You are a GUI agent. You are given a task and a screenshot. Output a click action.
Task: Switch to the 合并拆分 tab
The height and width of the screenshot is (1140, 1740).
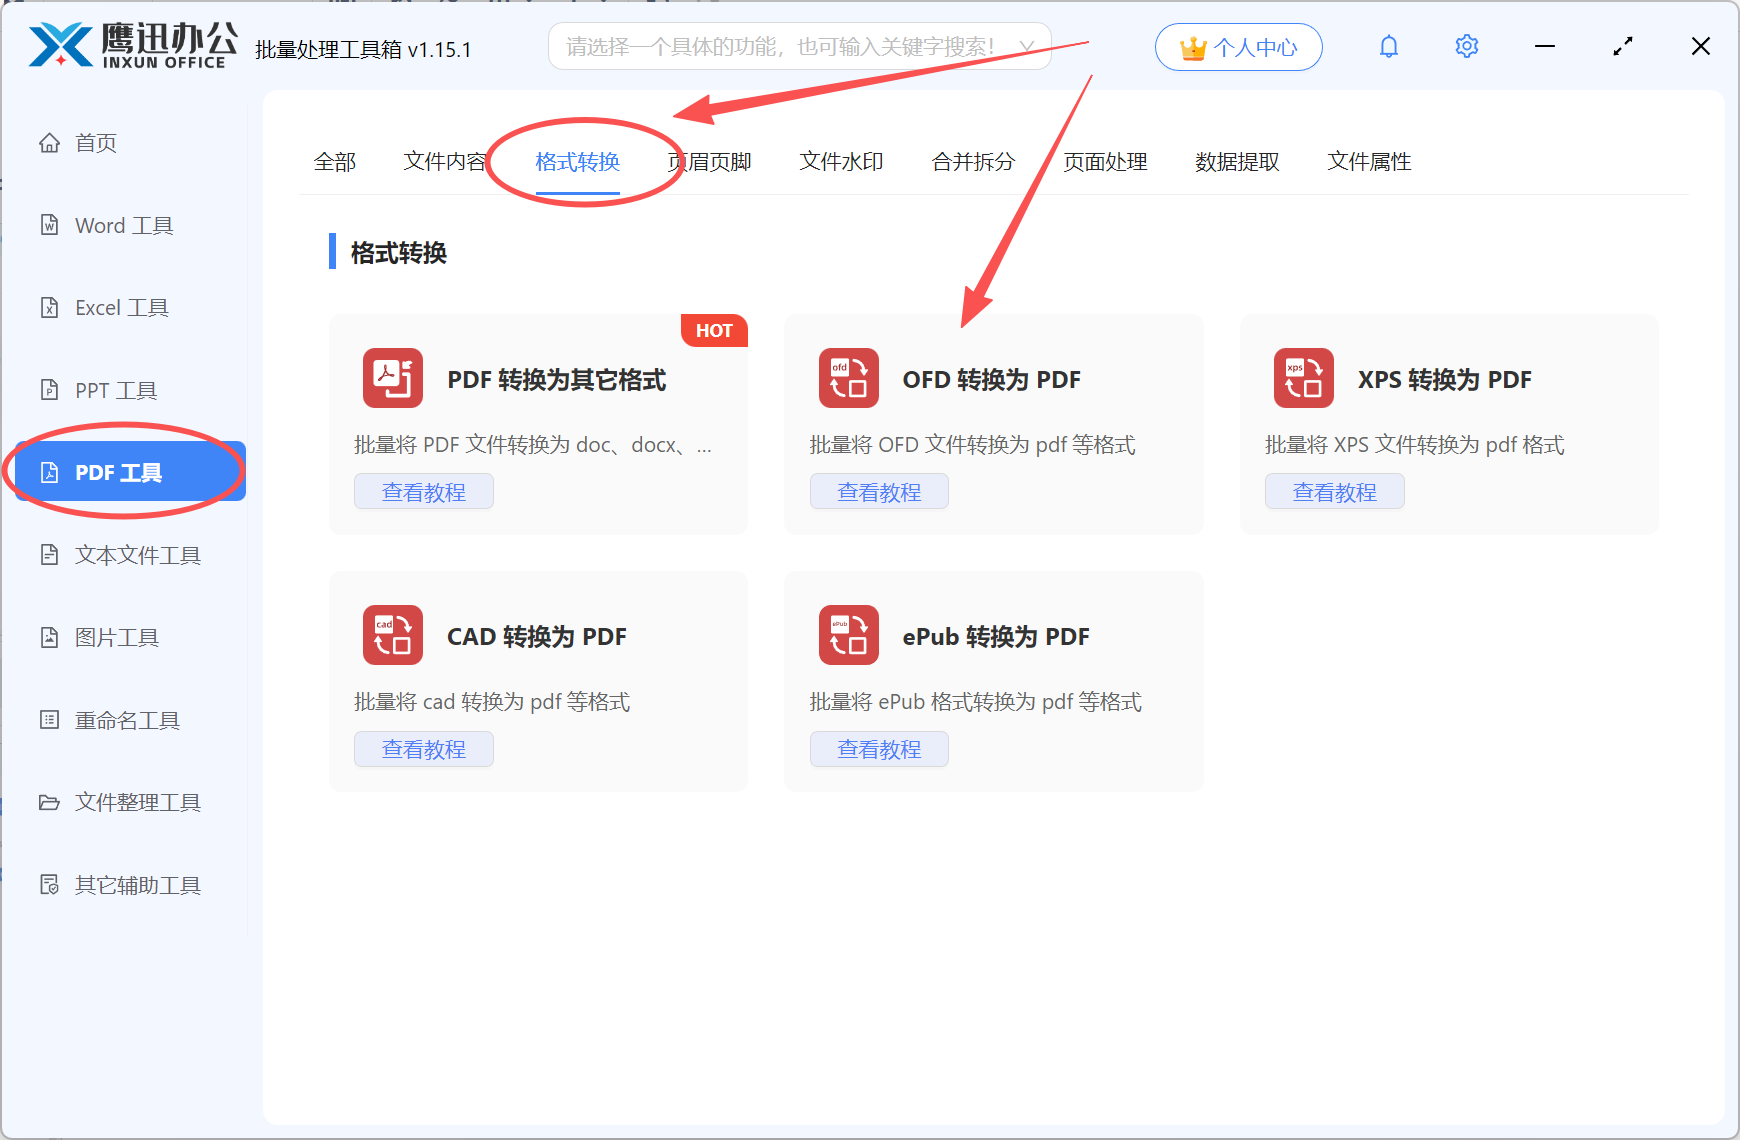pos(974,162)
